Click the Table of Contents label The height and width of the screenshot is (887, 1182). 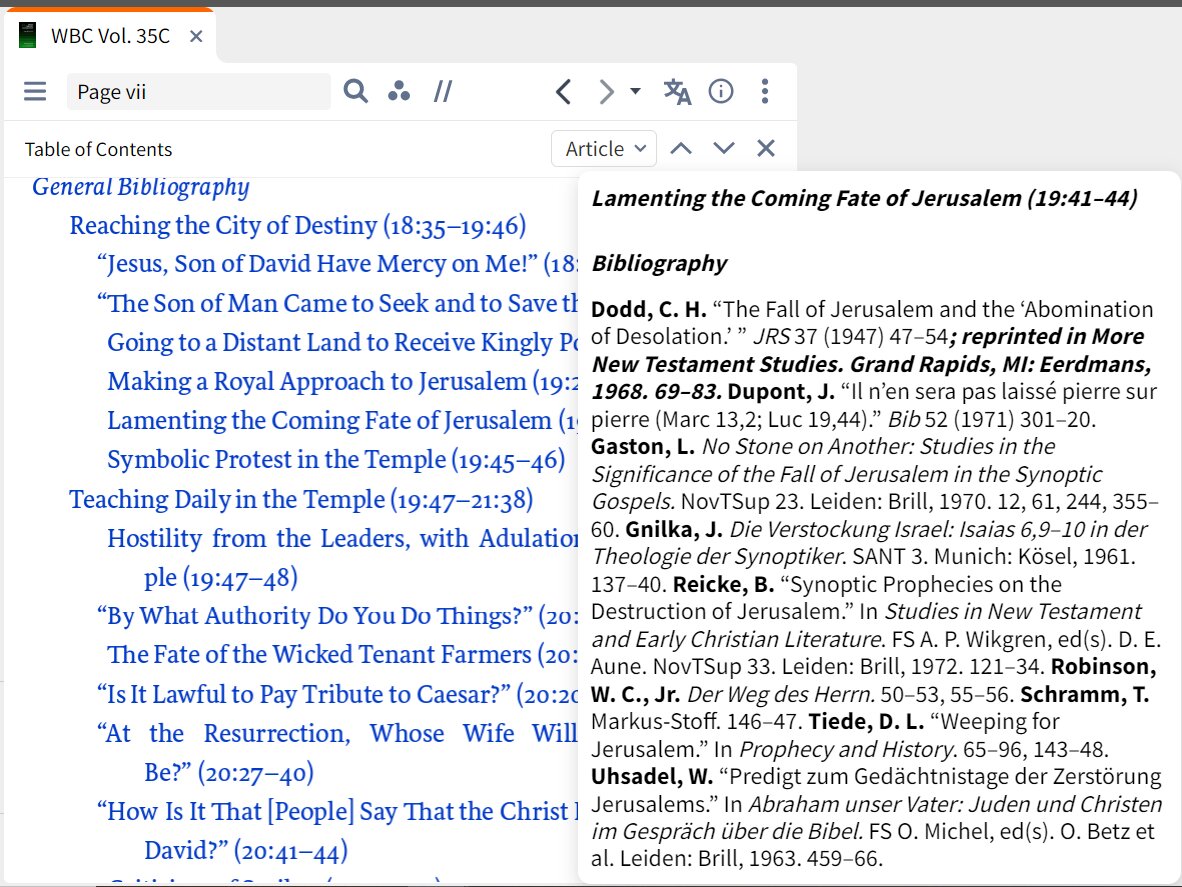coord(98,149)
